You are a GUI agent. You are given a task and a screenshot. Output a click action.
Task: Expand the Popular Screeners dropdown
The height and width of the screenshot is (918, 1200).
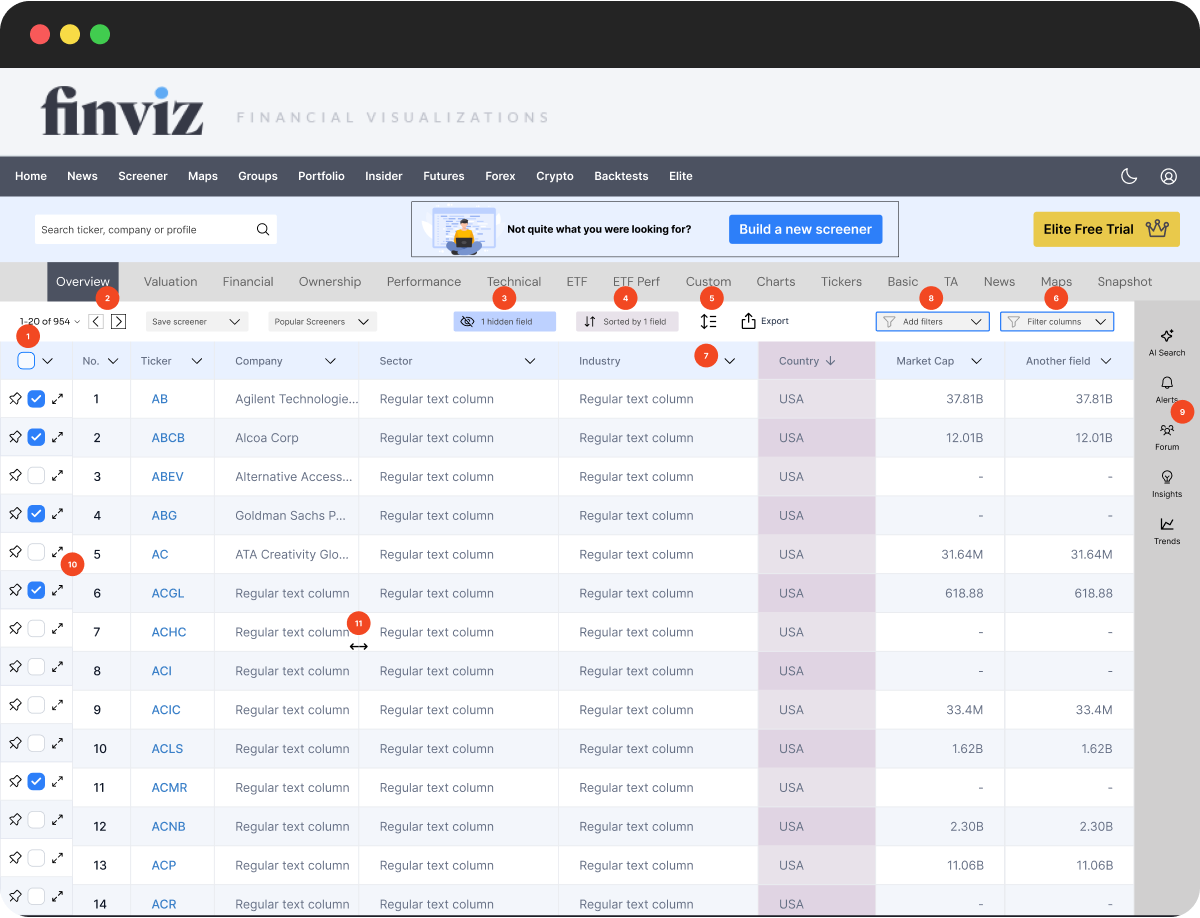(x=322, y=322)
